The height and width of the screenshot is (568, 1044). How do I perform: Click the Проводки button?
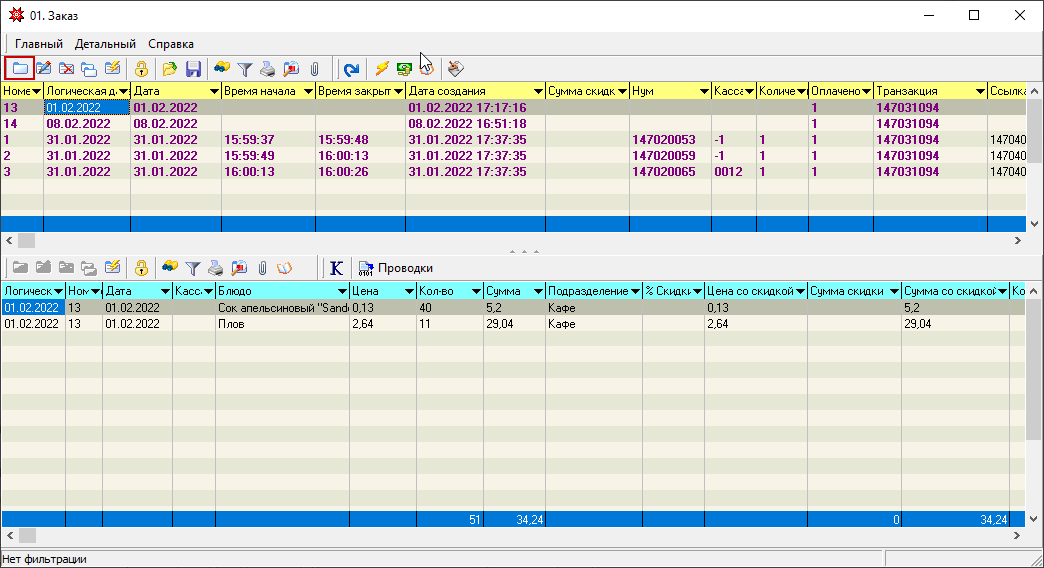tap(404, 268)
